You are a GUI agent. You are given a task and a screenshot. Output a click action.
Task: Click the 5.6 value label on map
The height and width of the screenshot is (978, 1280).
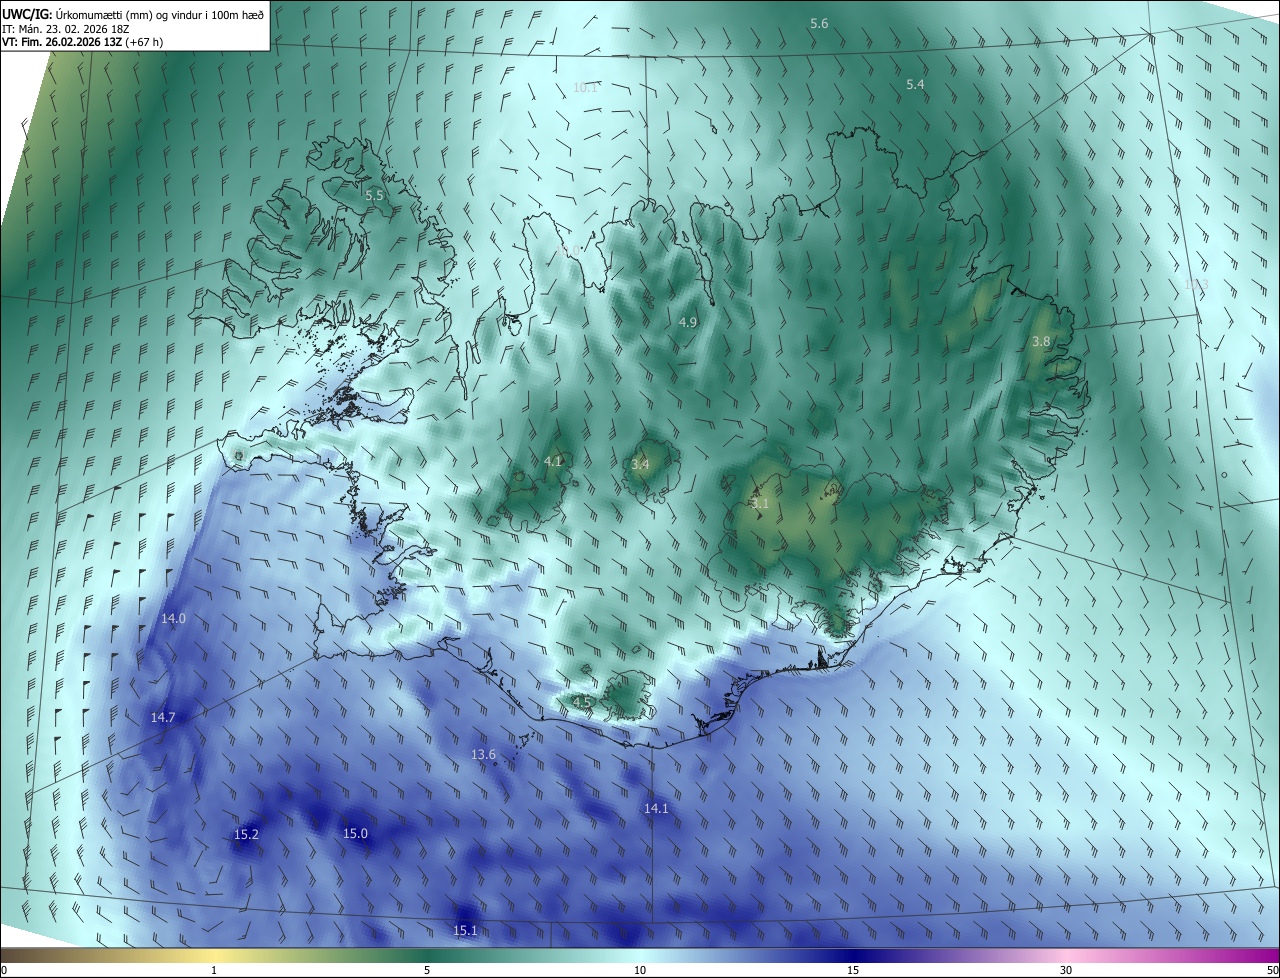tap(819, 23)
